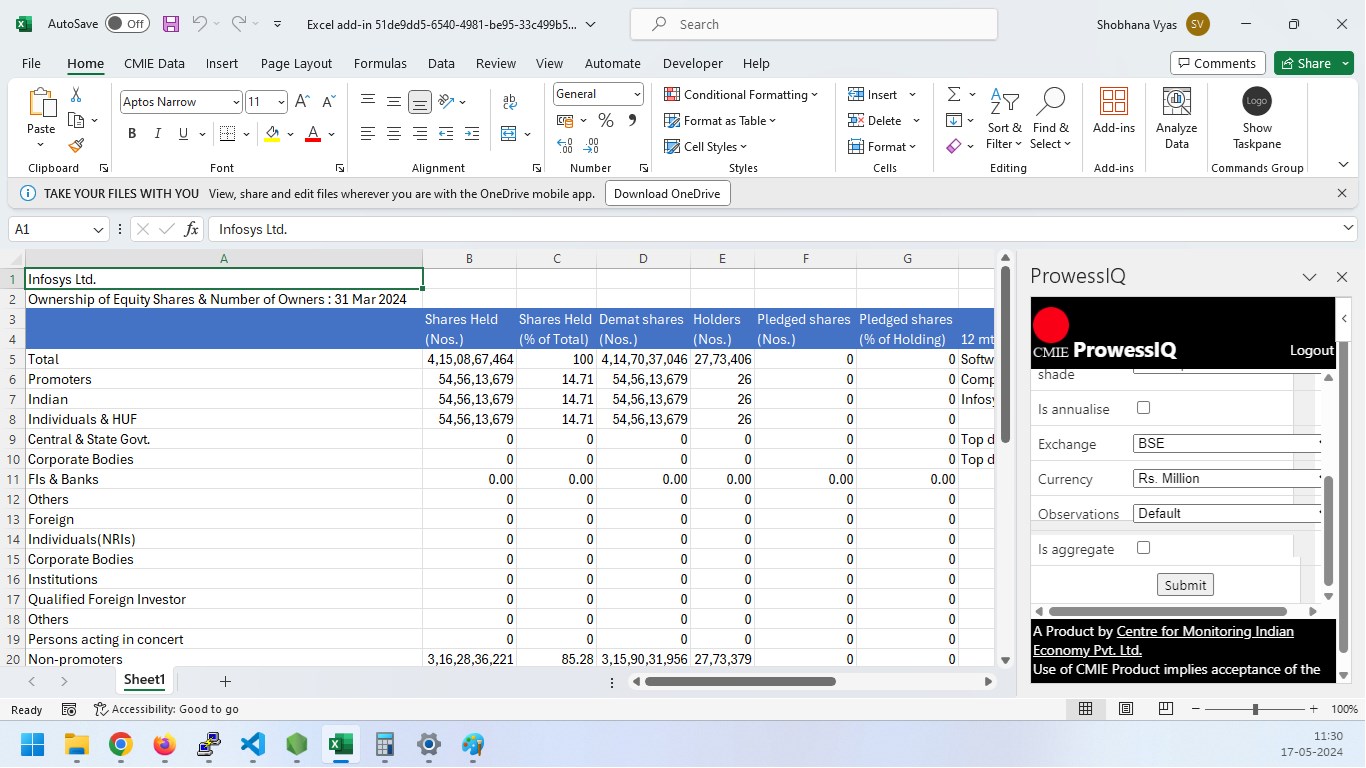
Task: Click the Merge & Center icon
Action: click(x=509, y=134)
